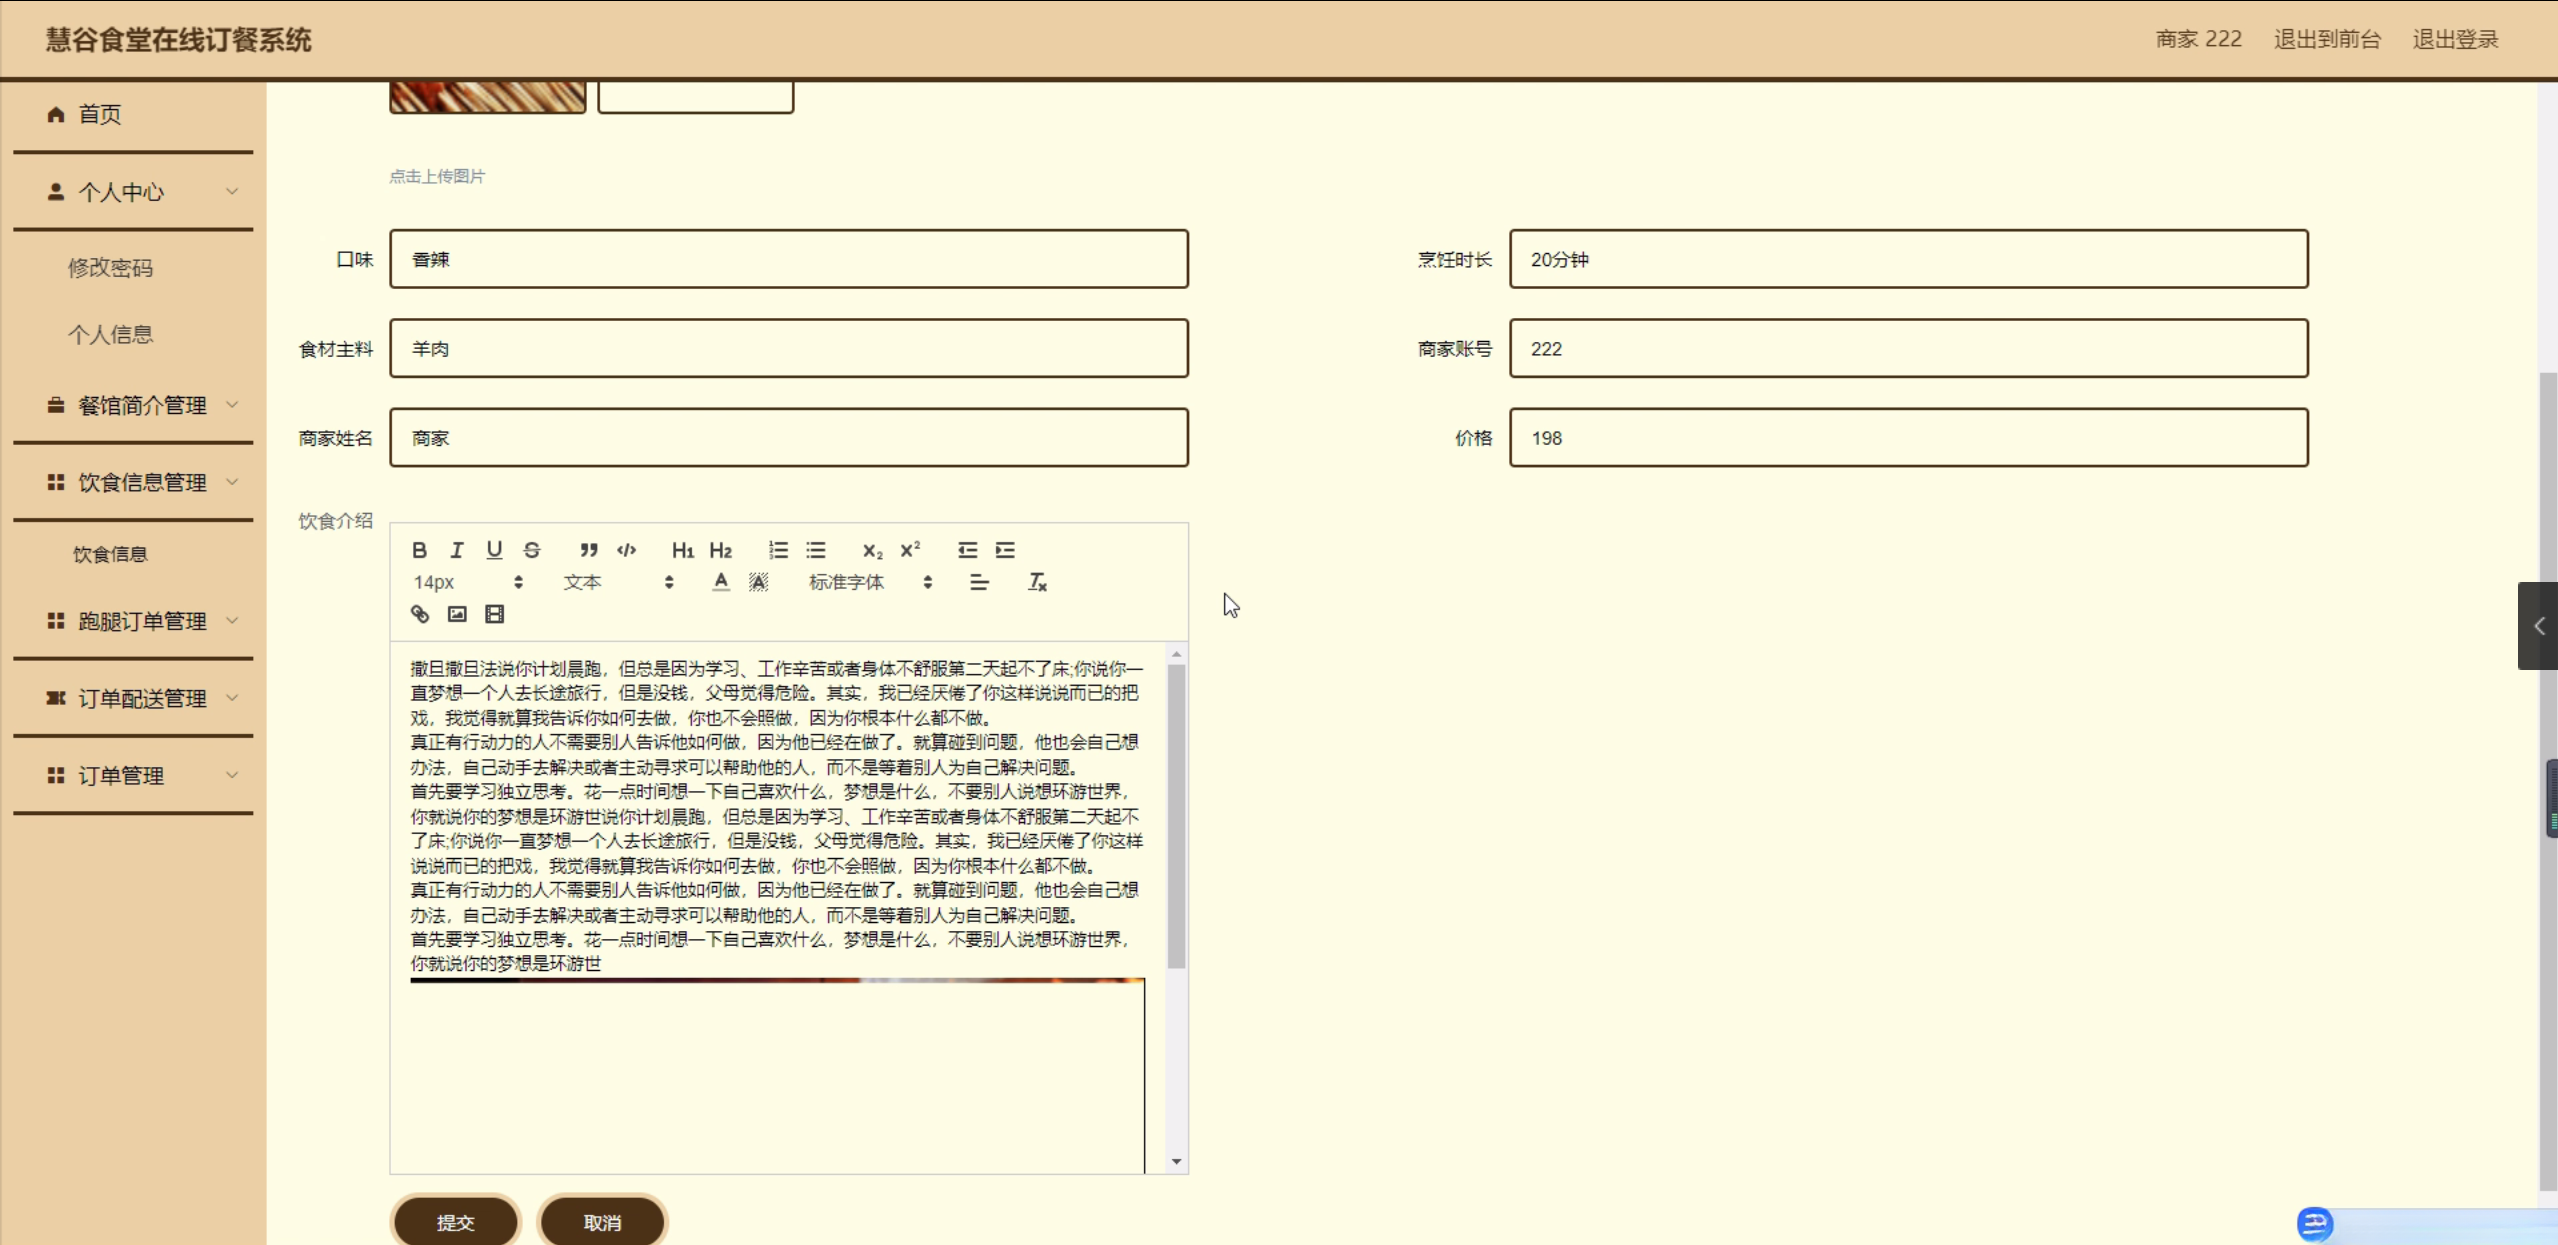The width and height of the screenshot is (2558, 1245).
Task: Click 退出登录 in the header
Action: click(2455, 39)
